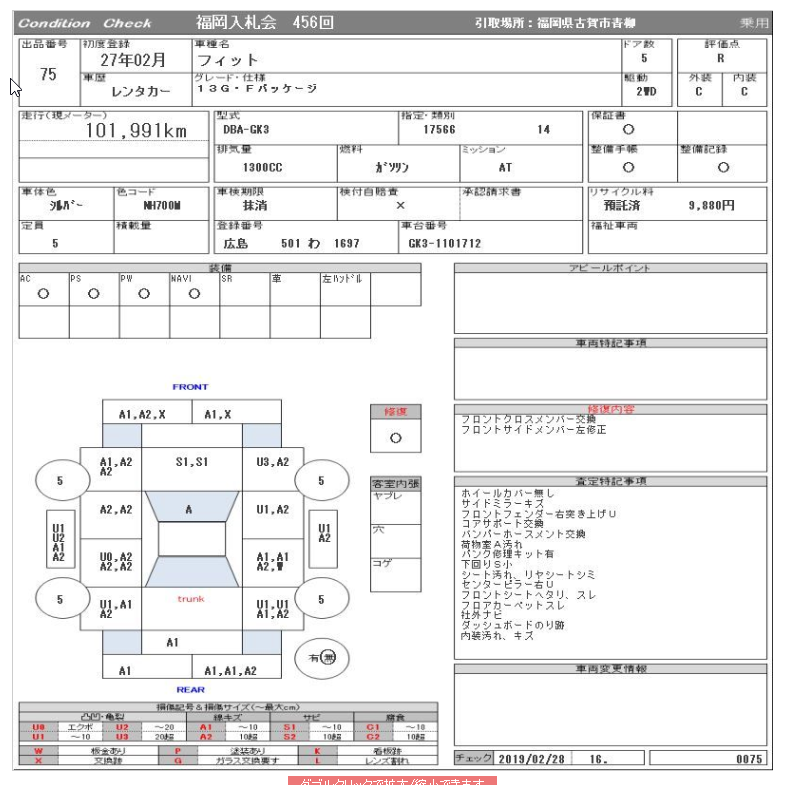Click the door panel marked U0,A2 A2,A2
The image size is (808, 785).
pos(117,562)
